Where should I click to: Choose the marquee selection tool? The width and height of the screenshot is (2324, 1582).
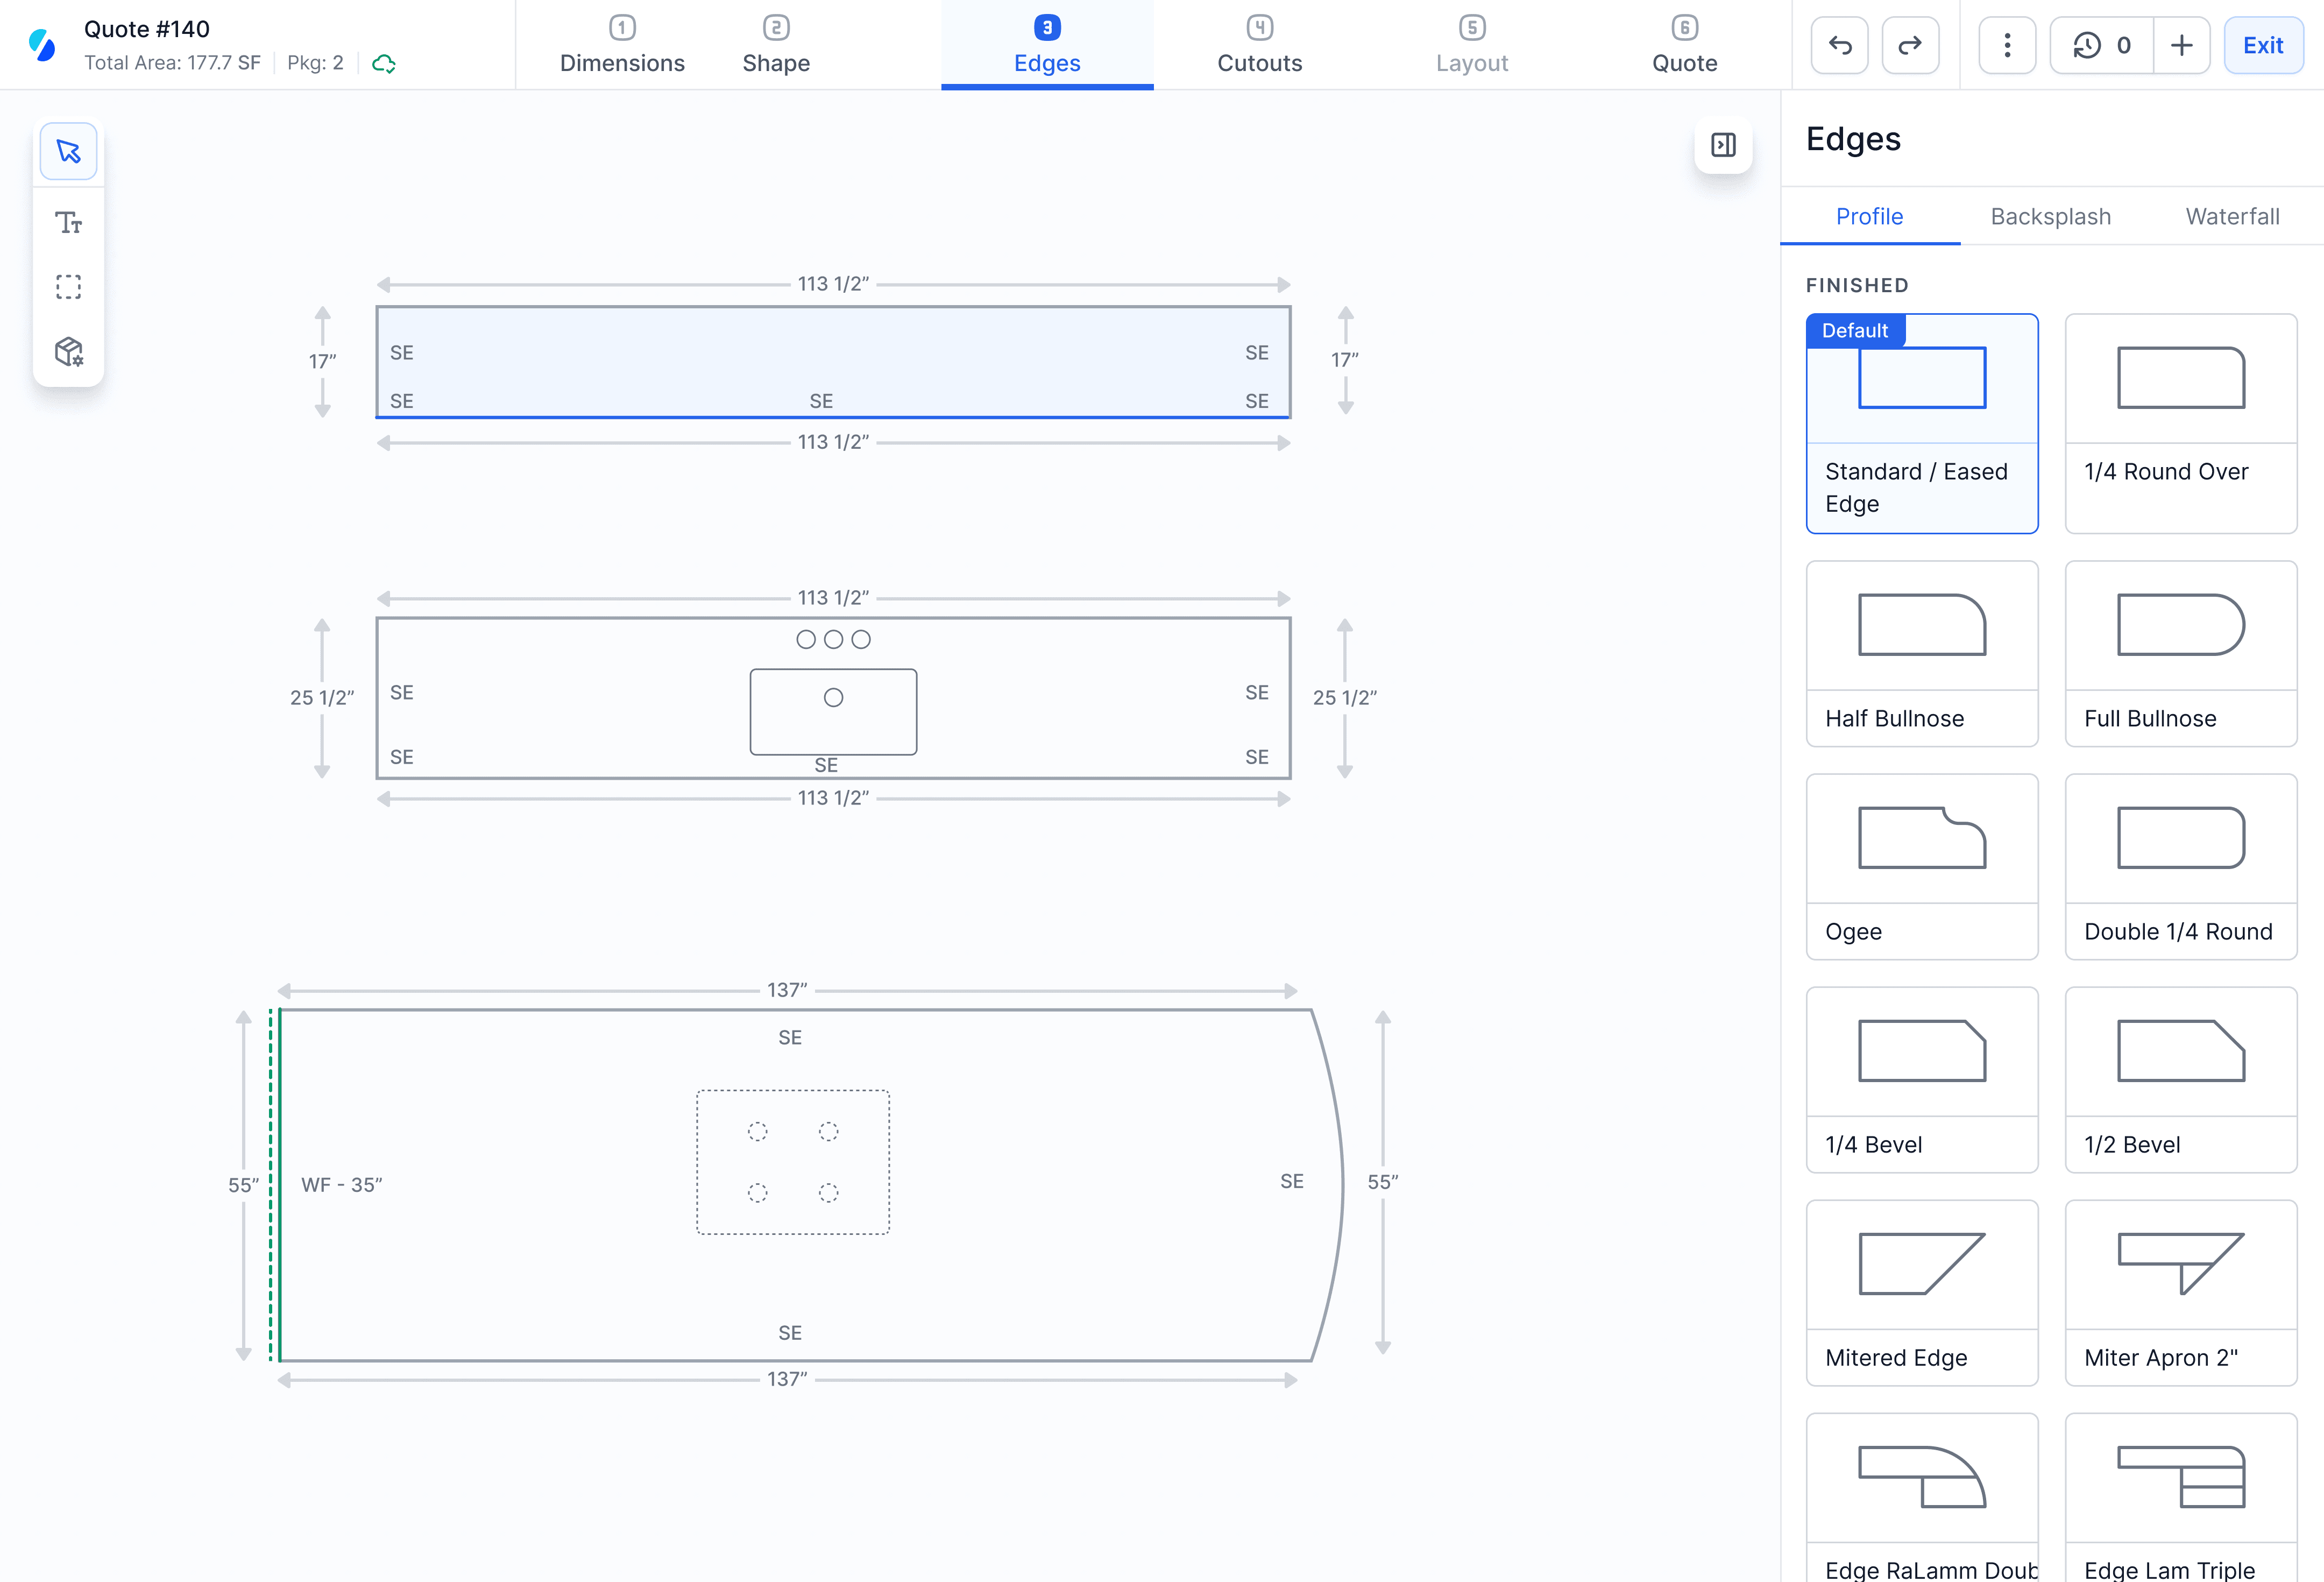68,287
